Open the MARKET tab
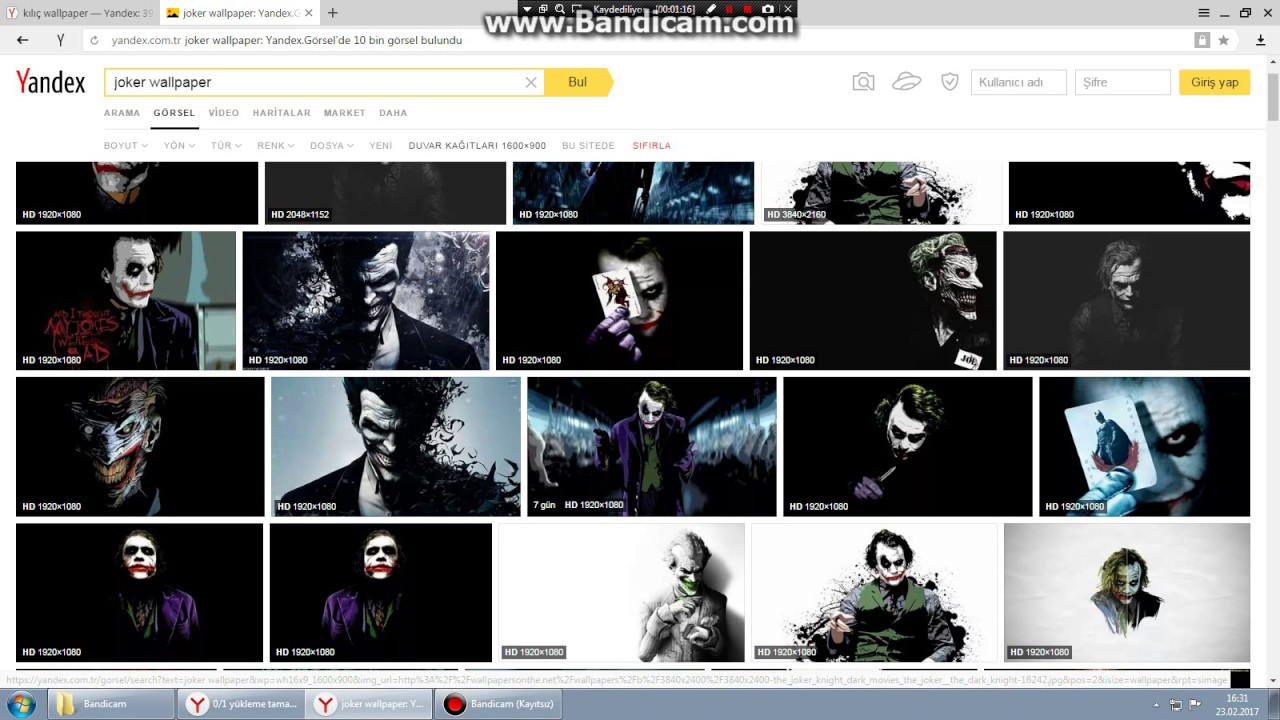The width and height of the screenshot is (1280, 720). [345, 113]
